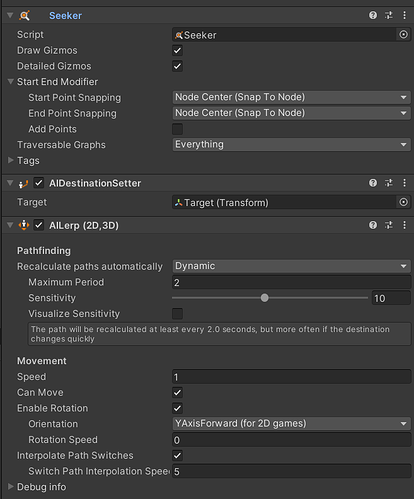Open Seeker component more-options menu
The height and width of the screenshot is (499, 414).
404,15
